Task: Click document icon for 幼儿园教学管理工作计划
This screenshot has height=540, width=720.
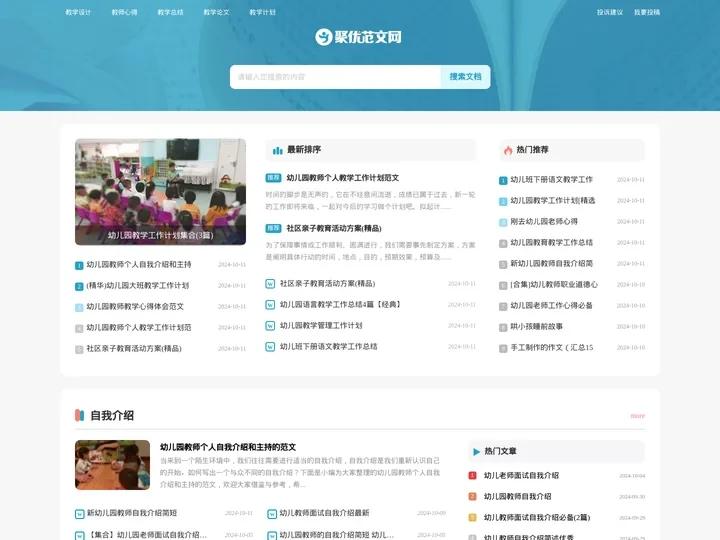Action: pyautogui.click(x=270, y=326)
